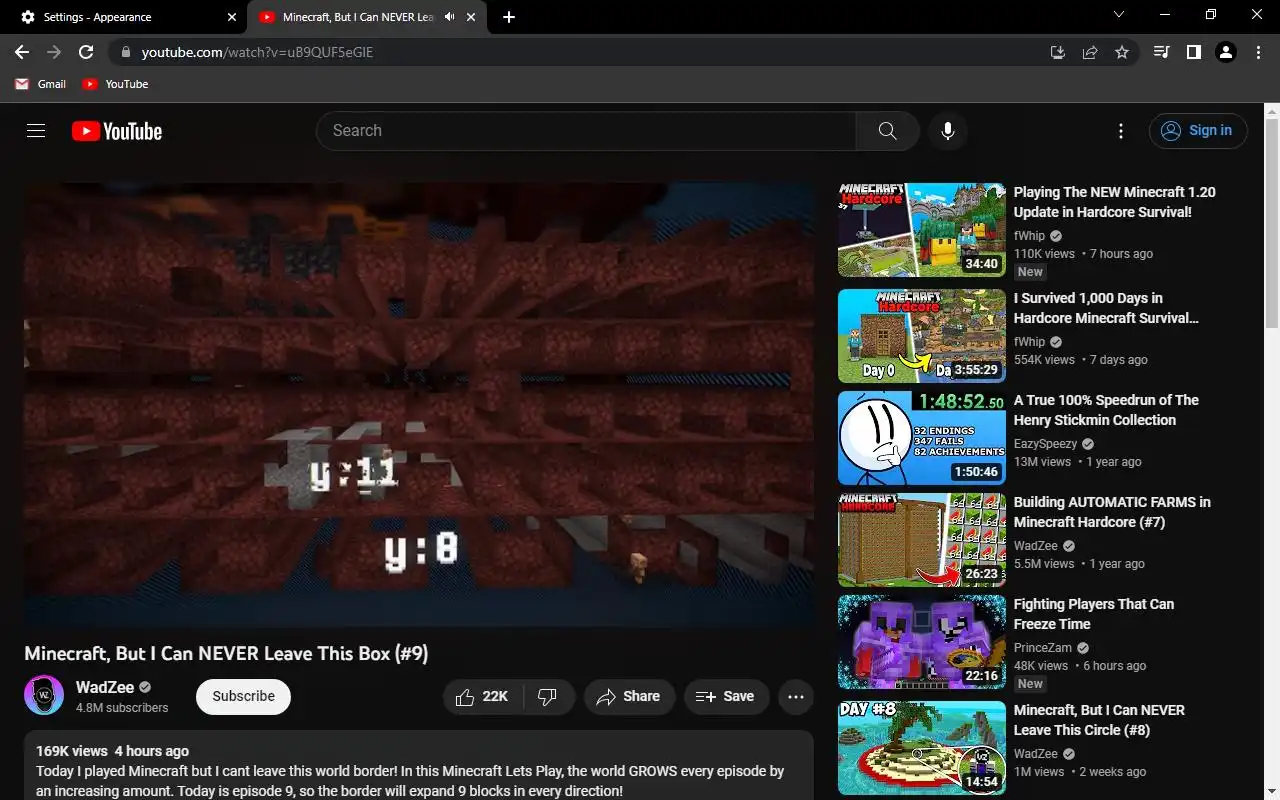Save video to playlist
1280x800 pixels.
pyautogui.click(x=726, y=697)
